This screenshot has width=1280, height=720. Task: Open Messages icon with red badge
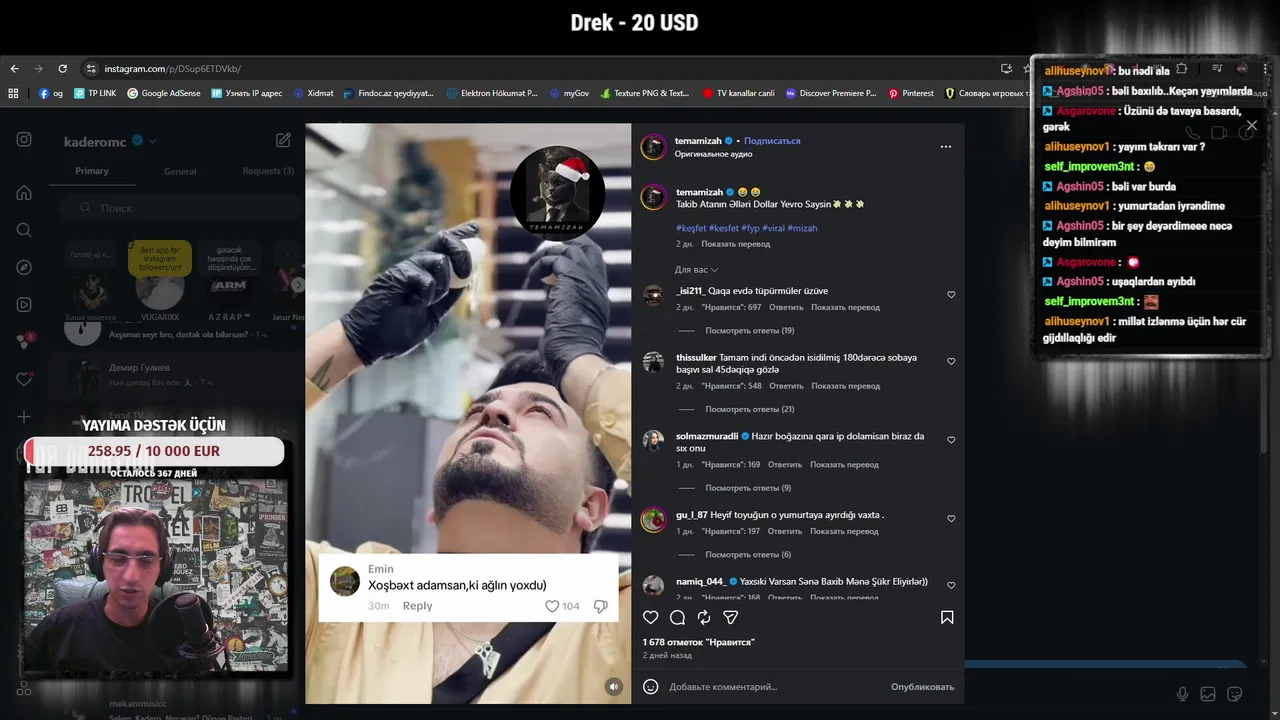pyautogui.click(x=24, y=341)
